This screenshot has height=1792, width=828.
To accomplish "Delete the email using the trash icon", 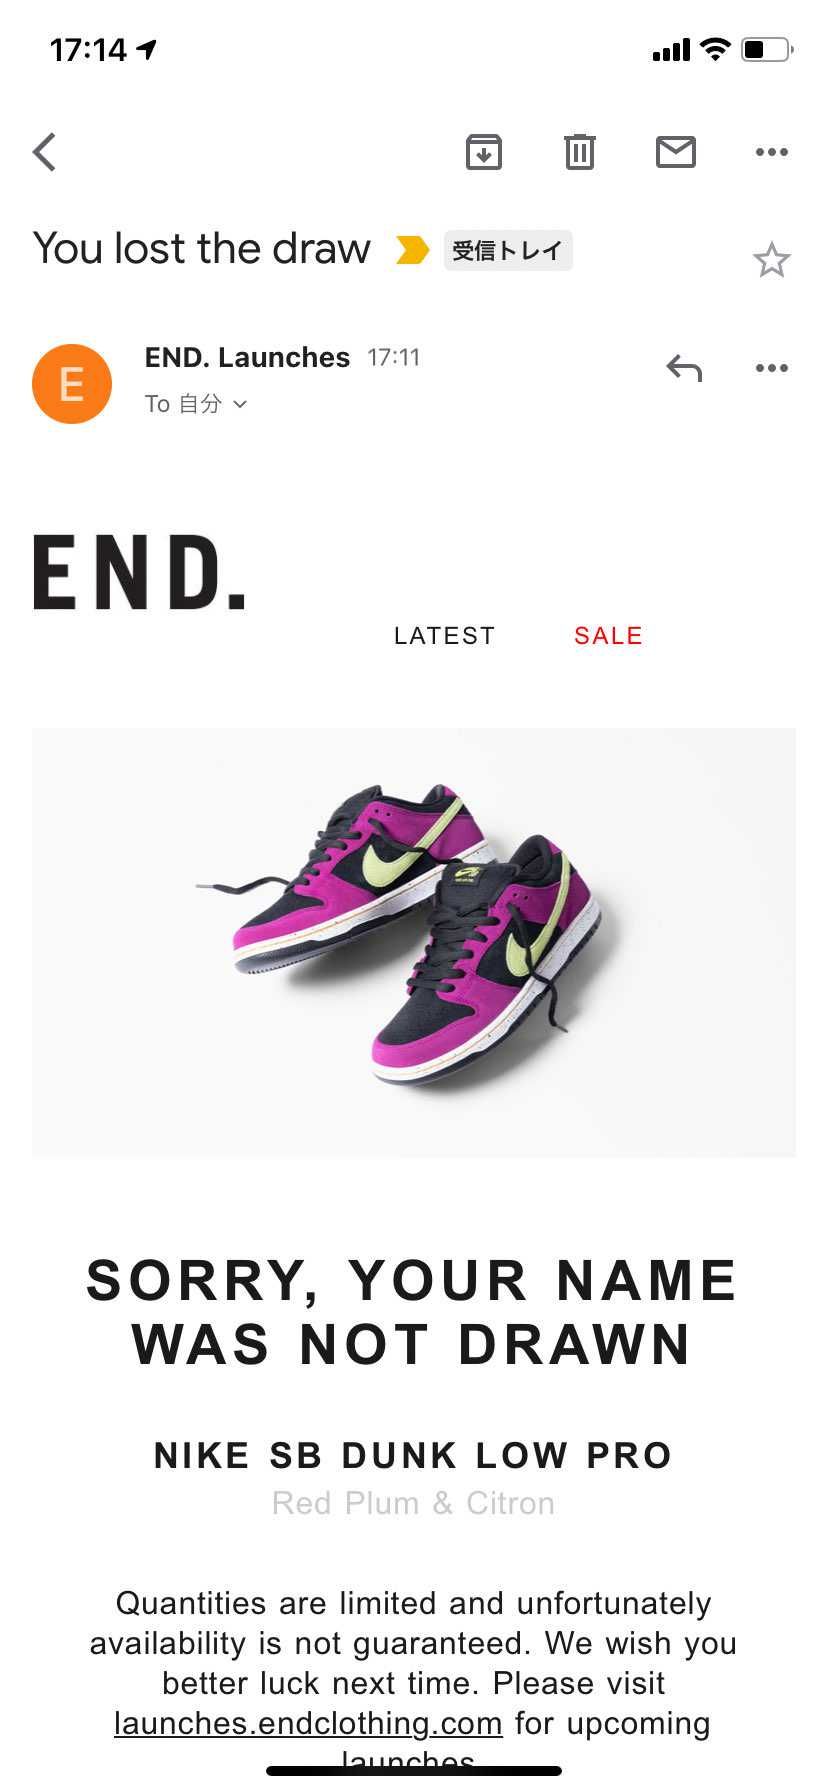I will pyautogui.click(x=580, y=152).
